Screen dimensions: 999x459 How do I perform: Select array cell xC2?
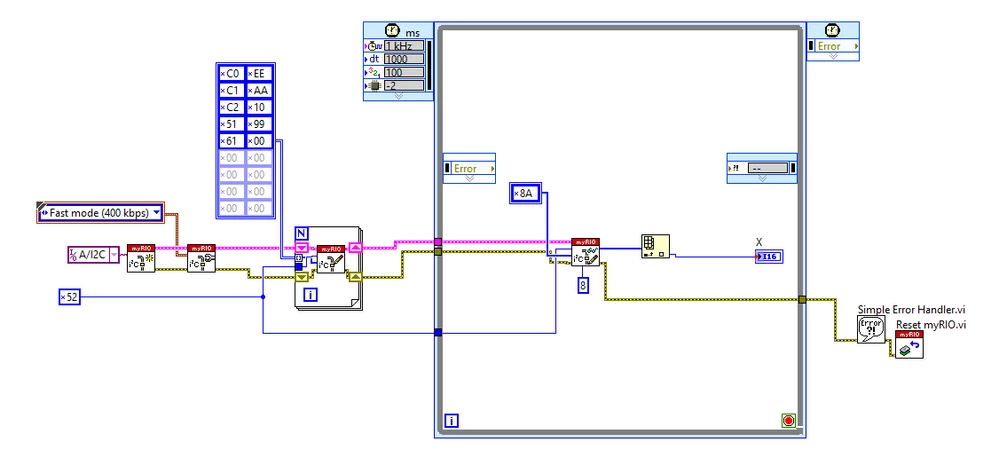click(231, 107)
